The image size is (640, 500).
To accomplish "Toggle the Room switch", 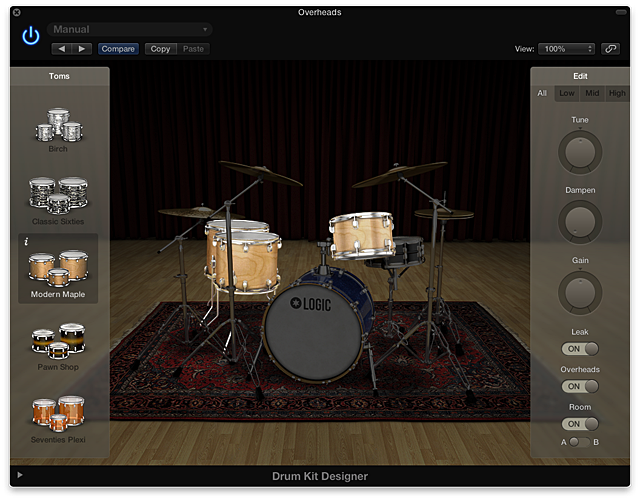I will (x=580, y=424).
